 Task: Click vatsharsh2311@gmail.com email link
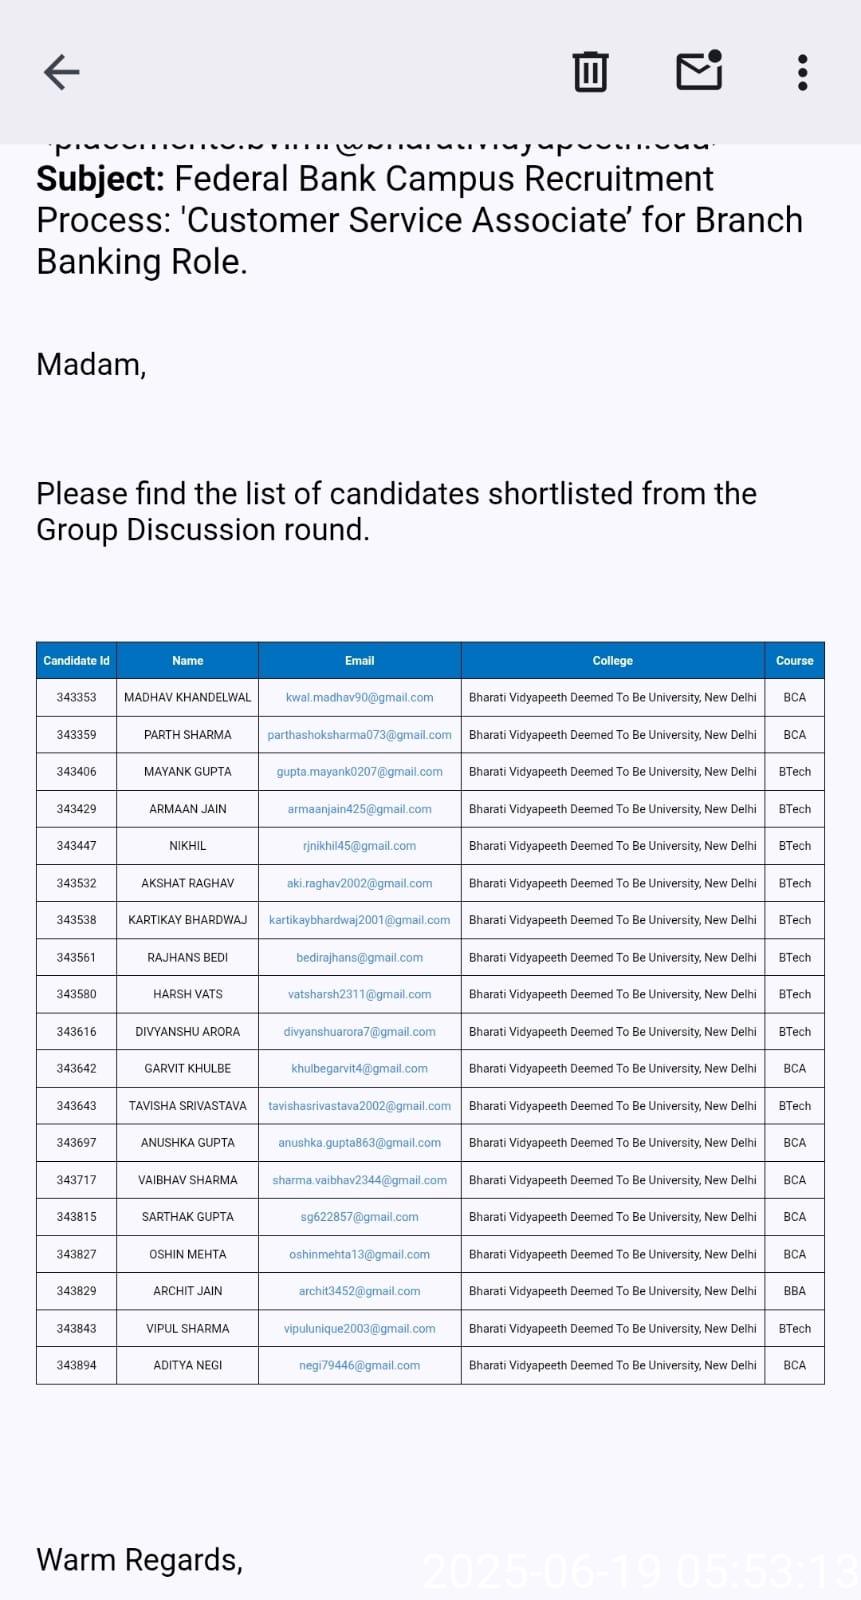359,995
